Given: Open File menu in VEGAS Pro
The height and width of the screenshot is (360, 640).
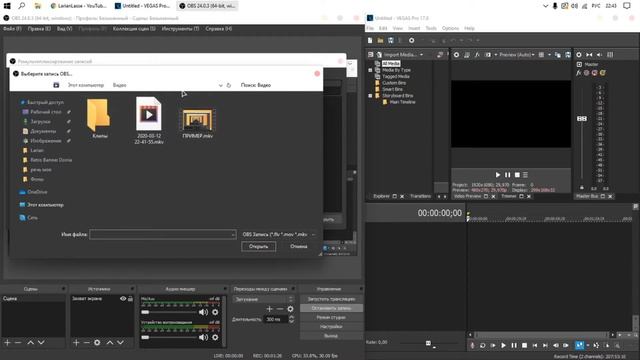Looking at the screenshot, I should 370,28.
